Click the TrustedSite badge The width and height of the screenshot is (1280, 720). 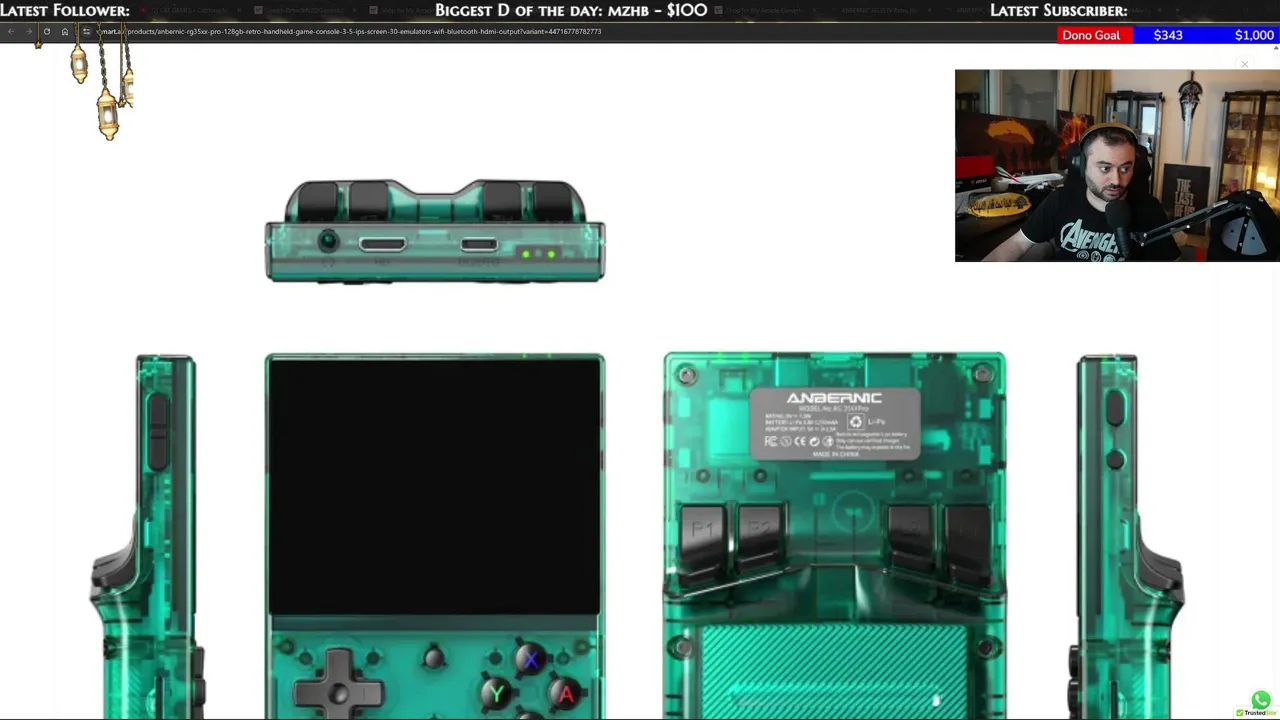click(x=1256, y=713)
